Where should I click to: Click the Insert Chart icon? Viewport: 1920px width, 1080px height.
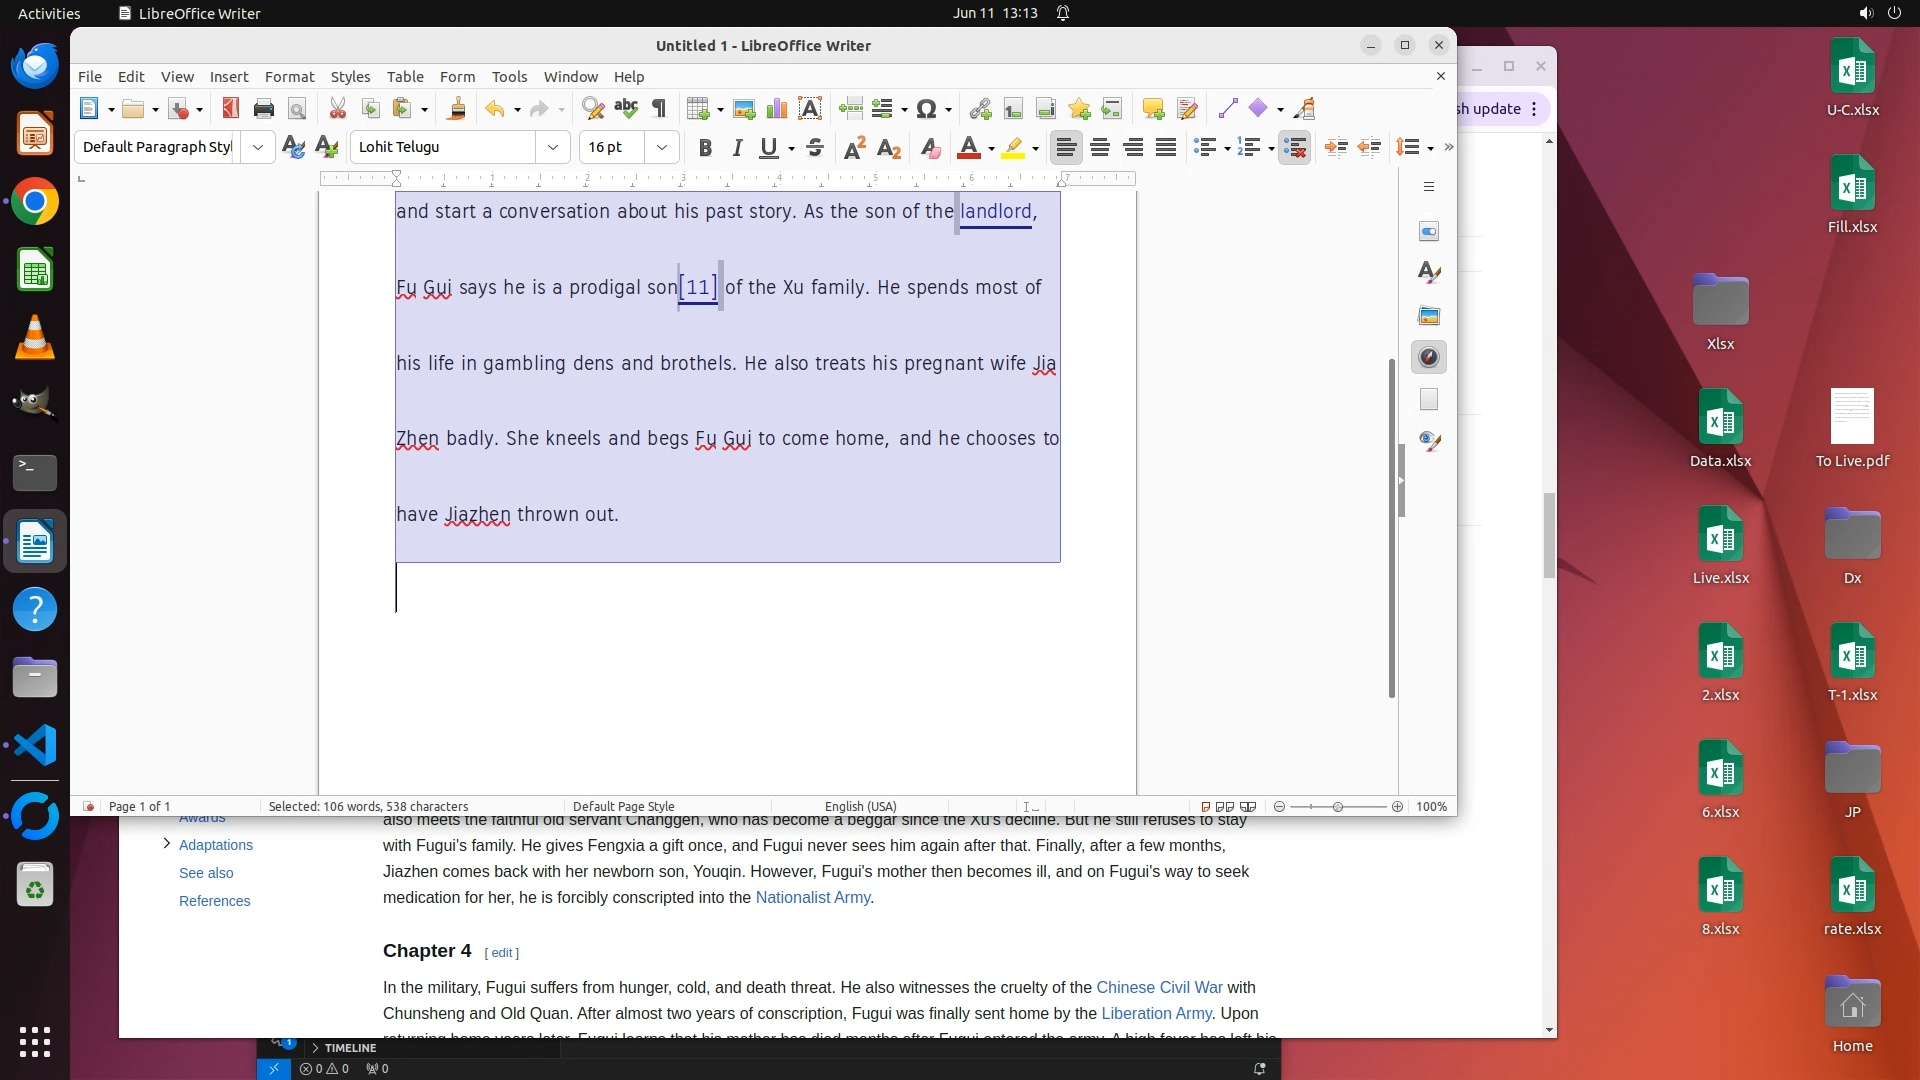(776, 109)
